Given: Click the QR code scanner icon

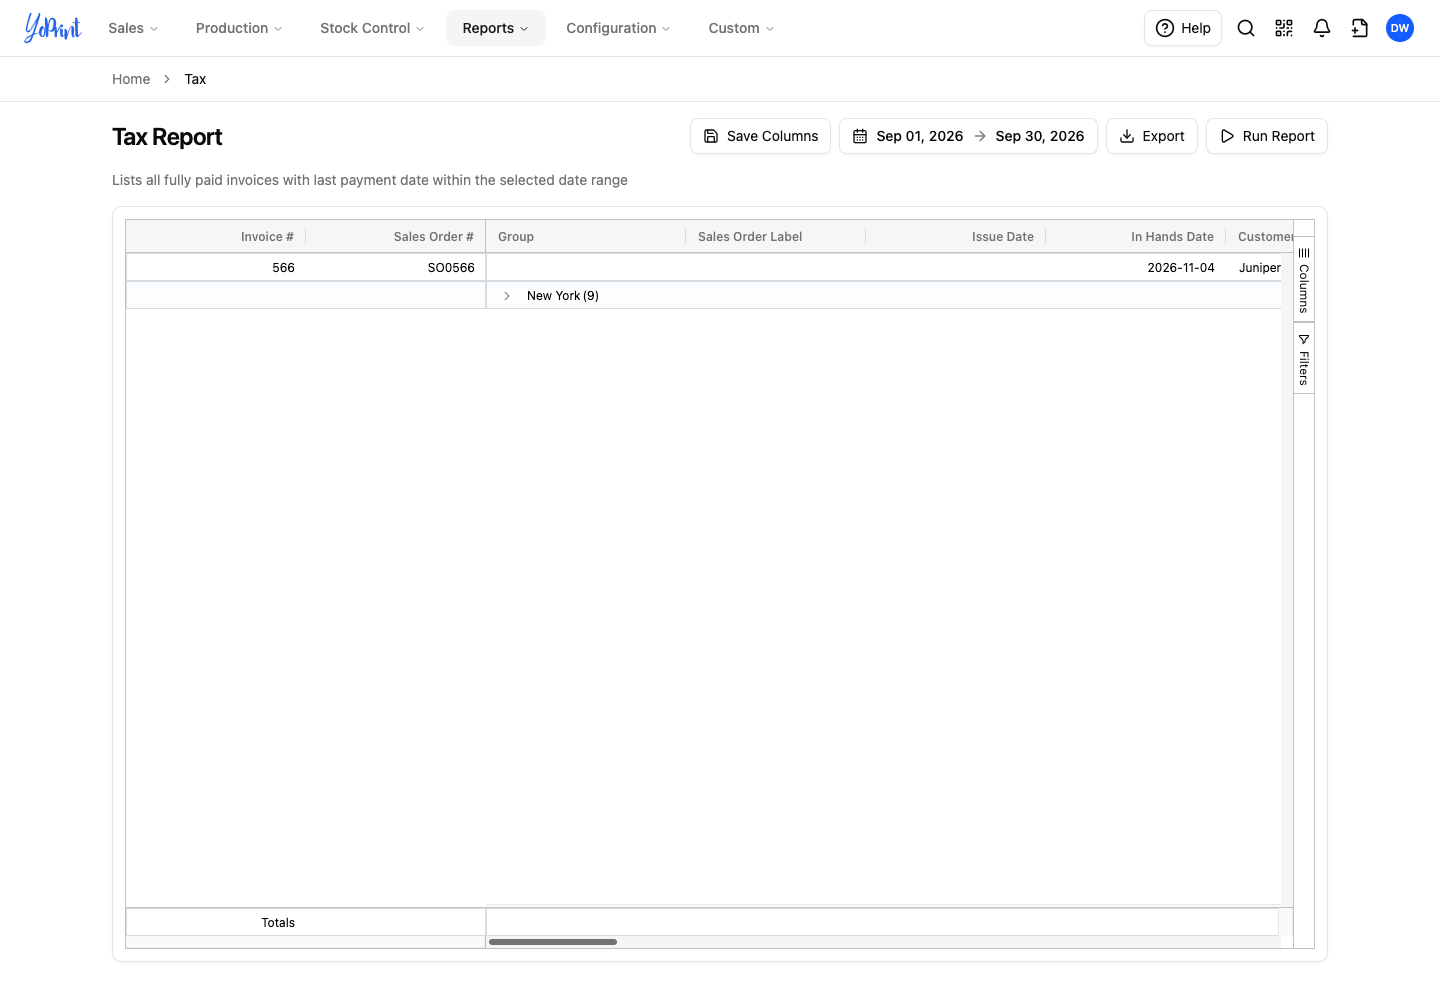Looking at the screenshot, I should coord(1284,28).
